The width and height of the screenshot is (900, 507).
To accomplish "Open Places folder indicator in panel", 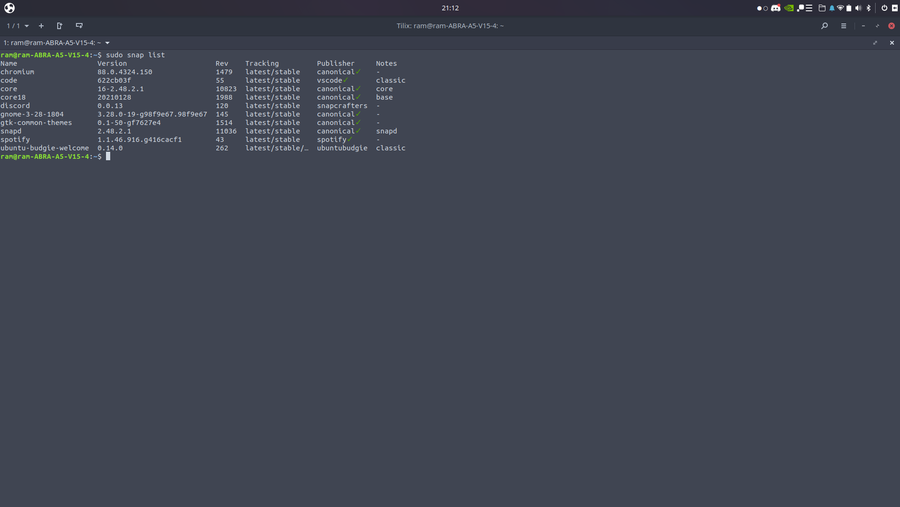I will pos(822,8).
